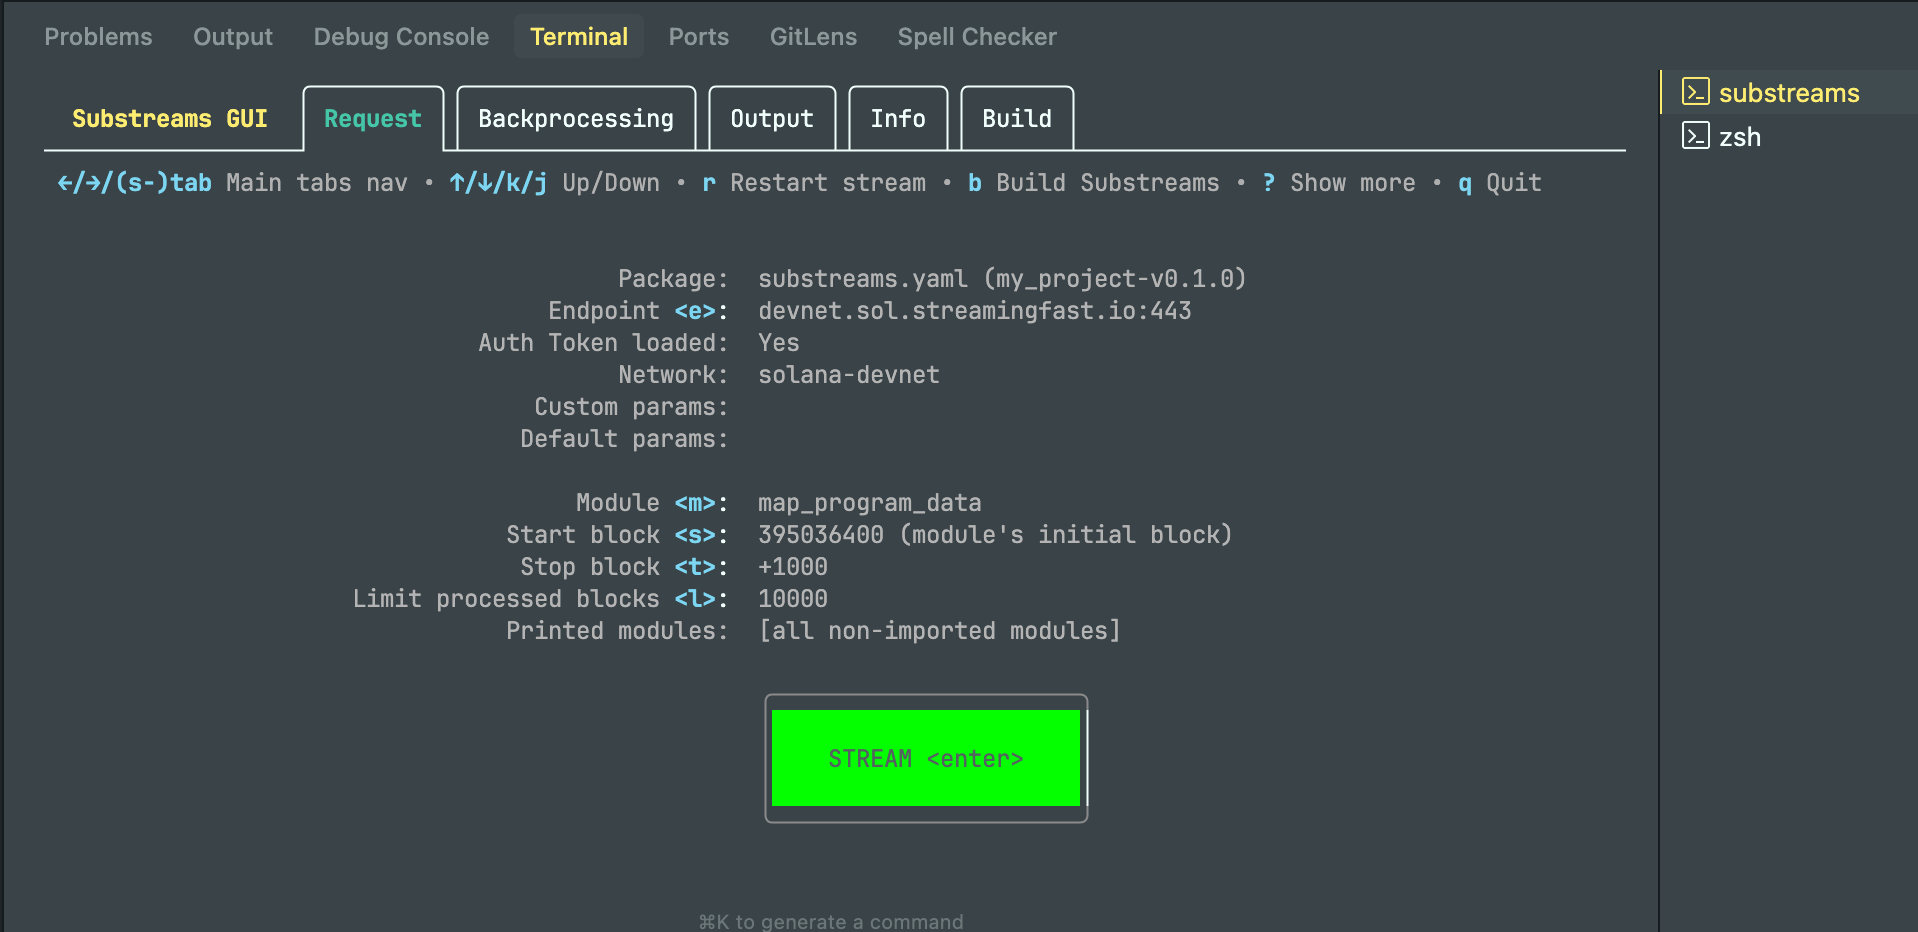Click the Limit processed blocks <l> label
This screenshot has height=932, width=1918.
[540, 599]
